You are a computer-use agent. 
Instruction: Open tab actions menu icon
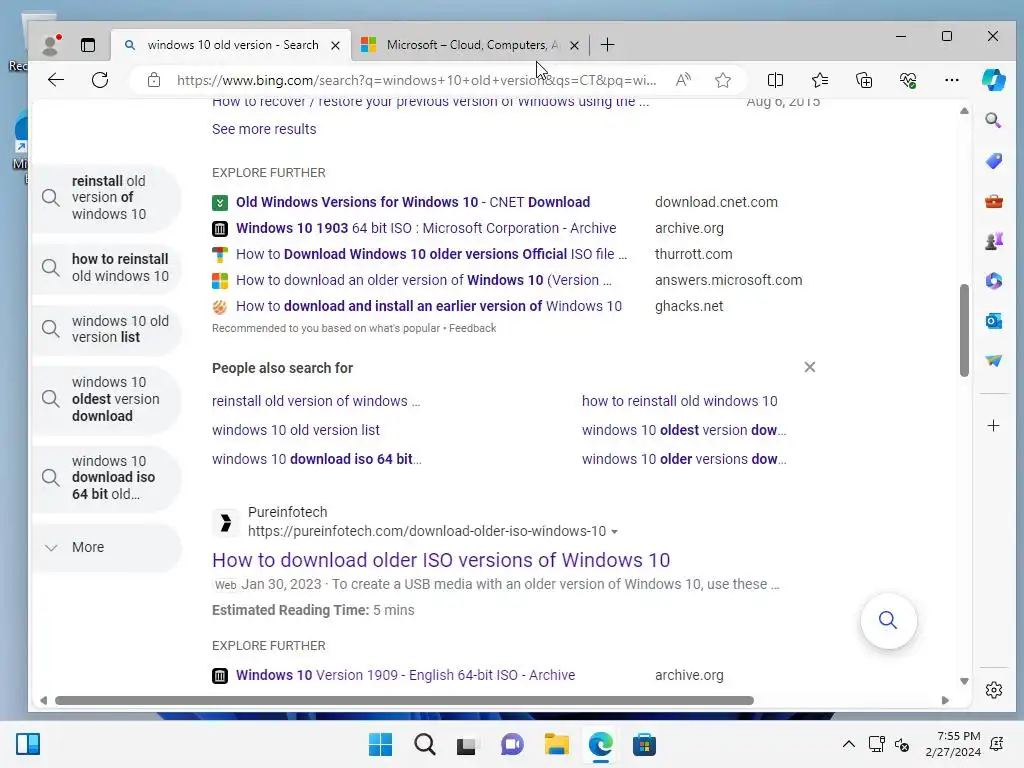(88, 44)
